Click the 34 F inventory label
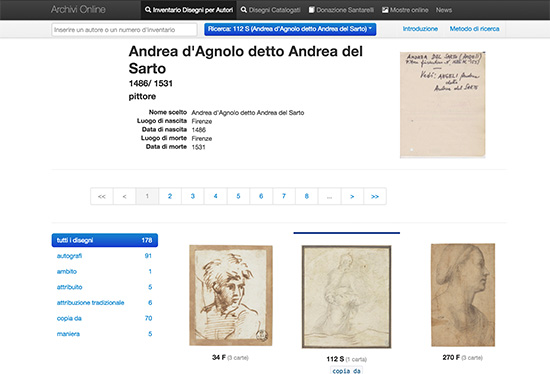The image size is (550, 374). (219, 358)
